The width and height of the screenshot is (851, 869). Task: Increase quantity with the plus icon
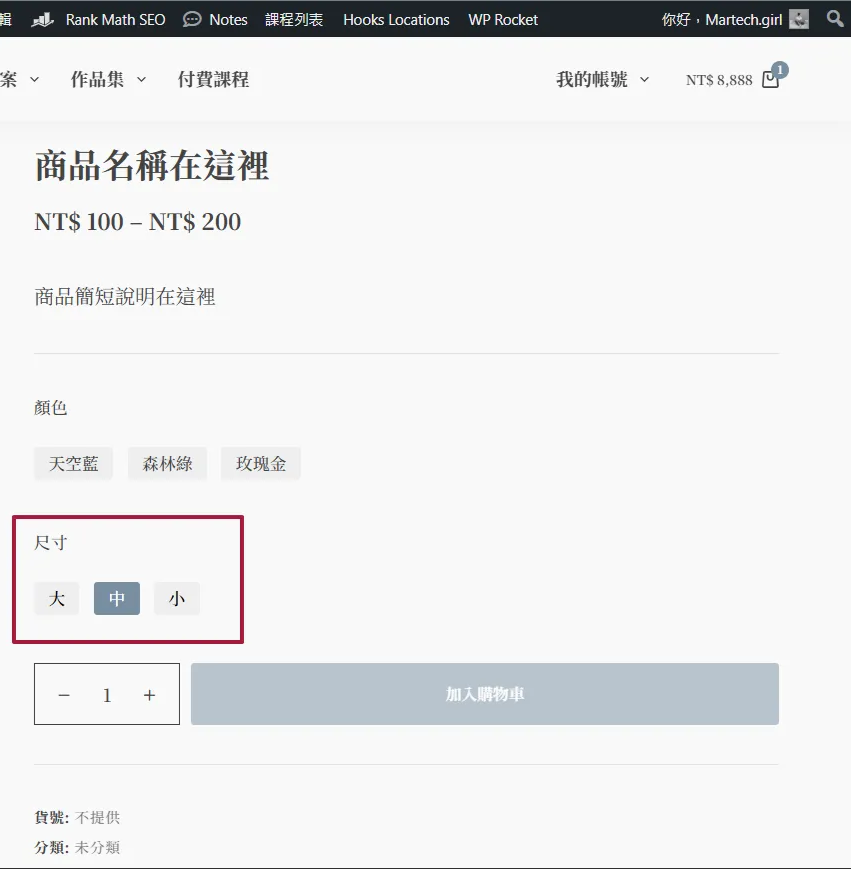149,695
